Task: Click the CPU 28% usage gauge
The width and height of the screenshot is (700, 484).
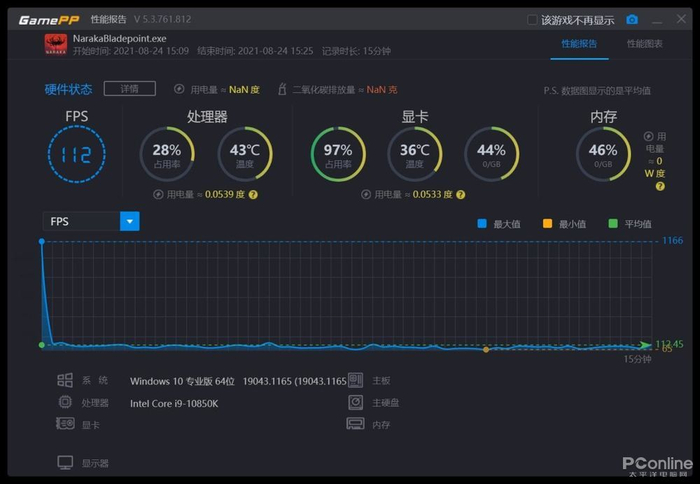Action: pyautogui.click(x=167, y=154)
